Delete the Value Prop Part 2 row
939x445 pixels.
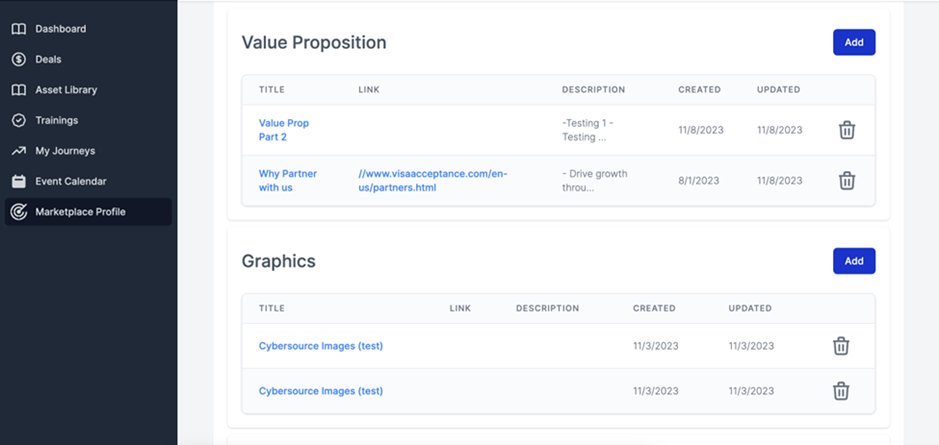coord(846,130)
